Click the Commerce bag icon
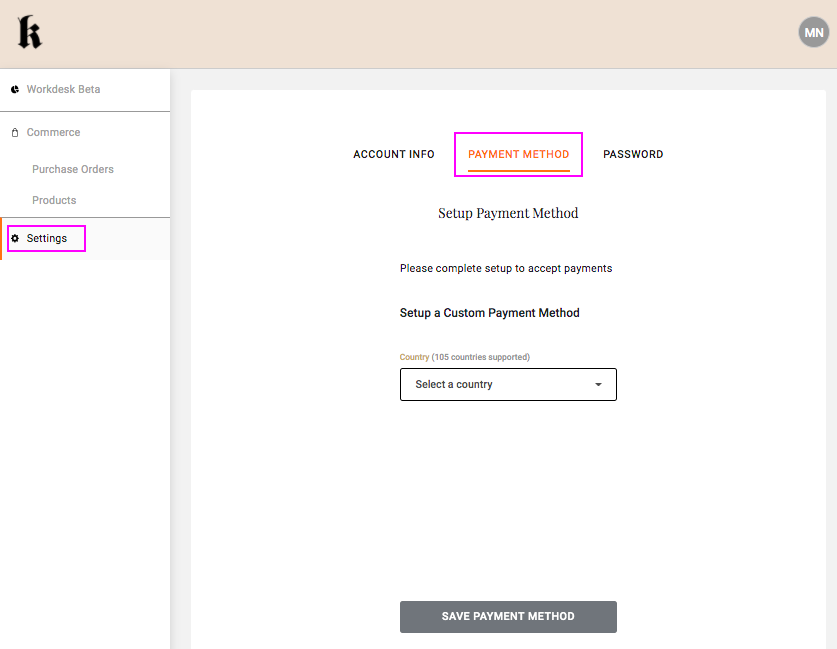The image size is (837, 649). tap(15, 133)
